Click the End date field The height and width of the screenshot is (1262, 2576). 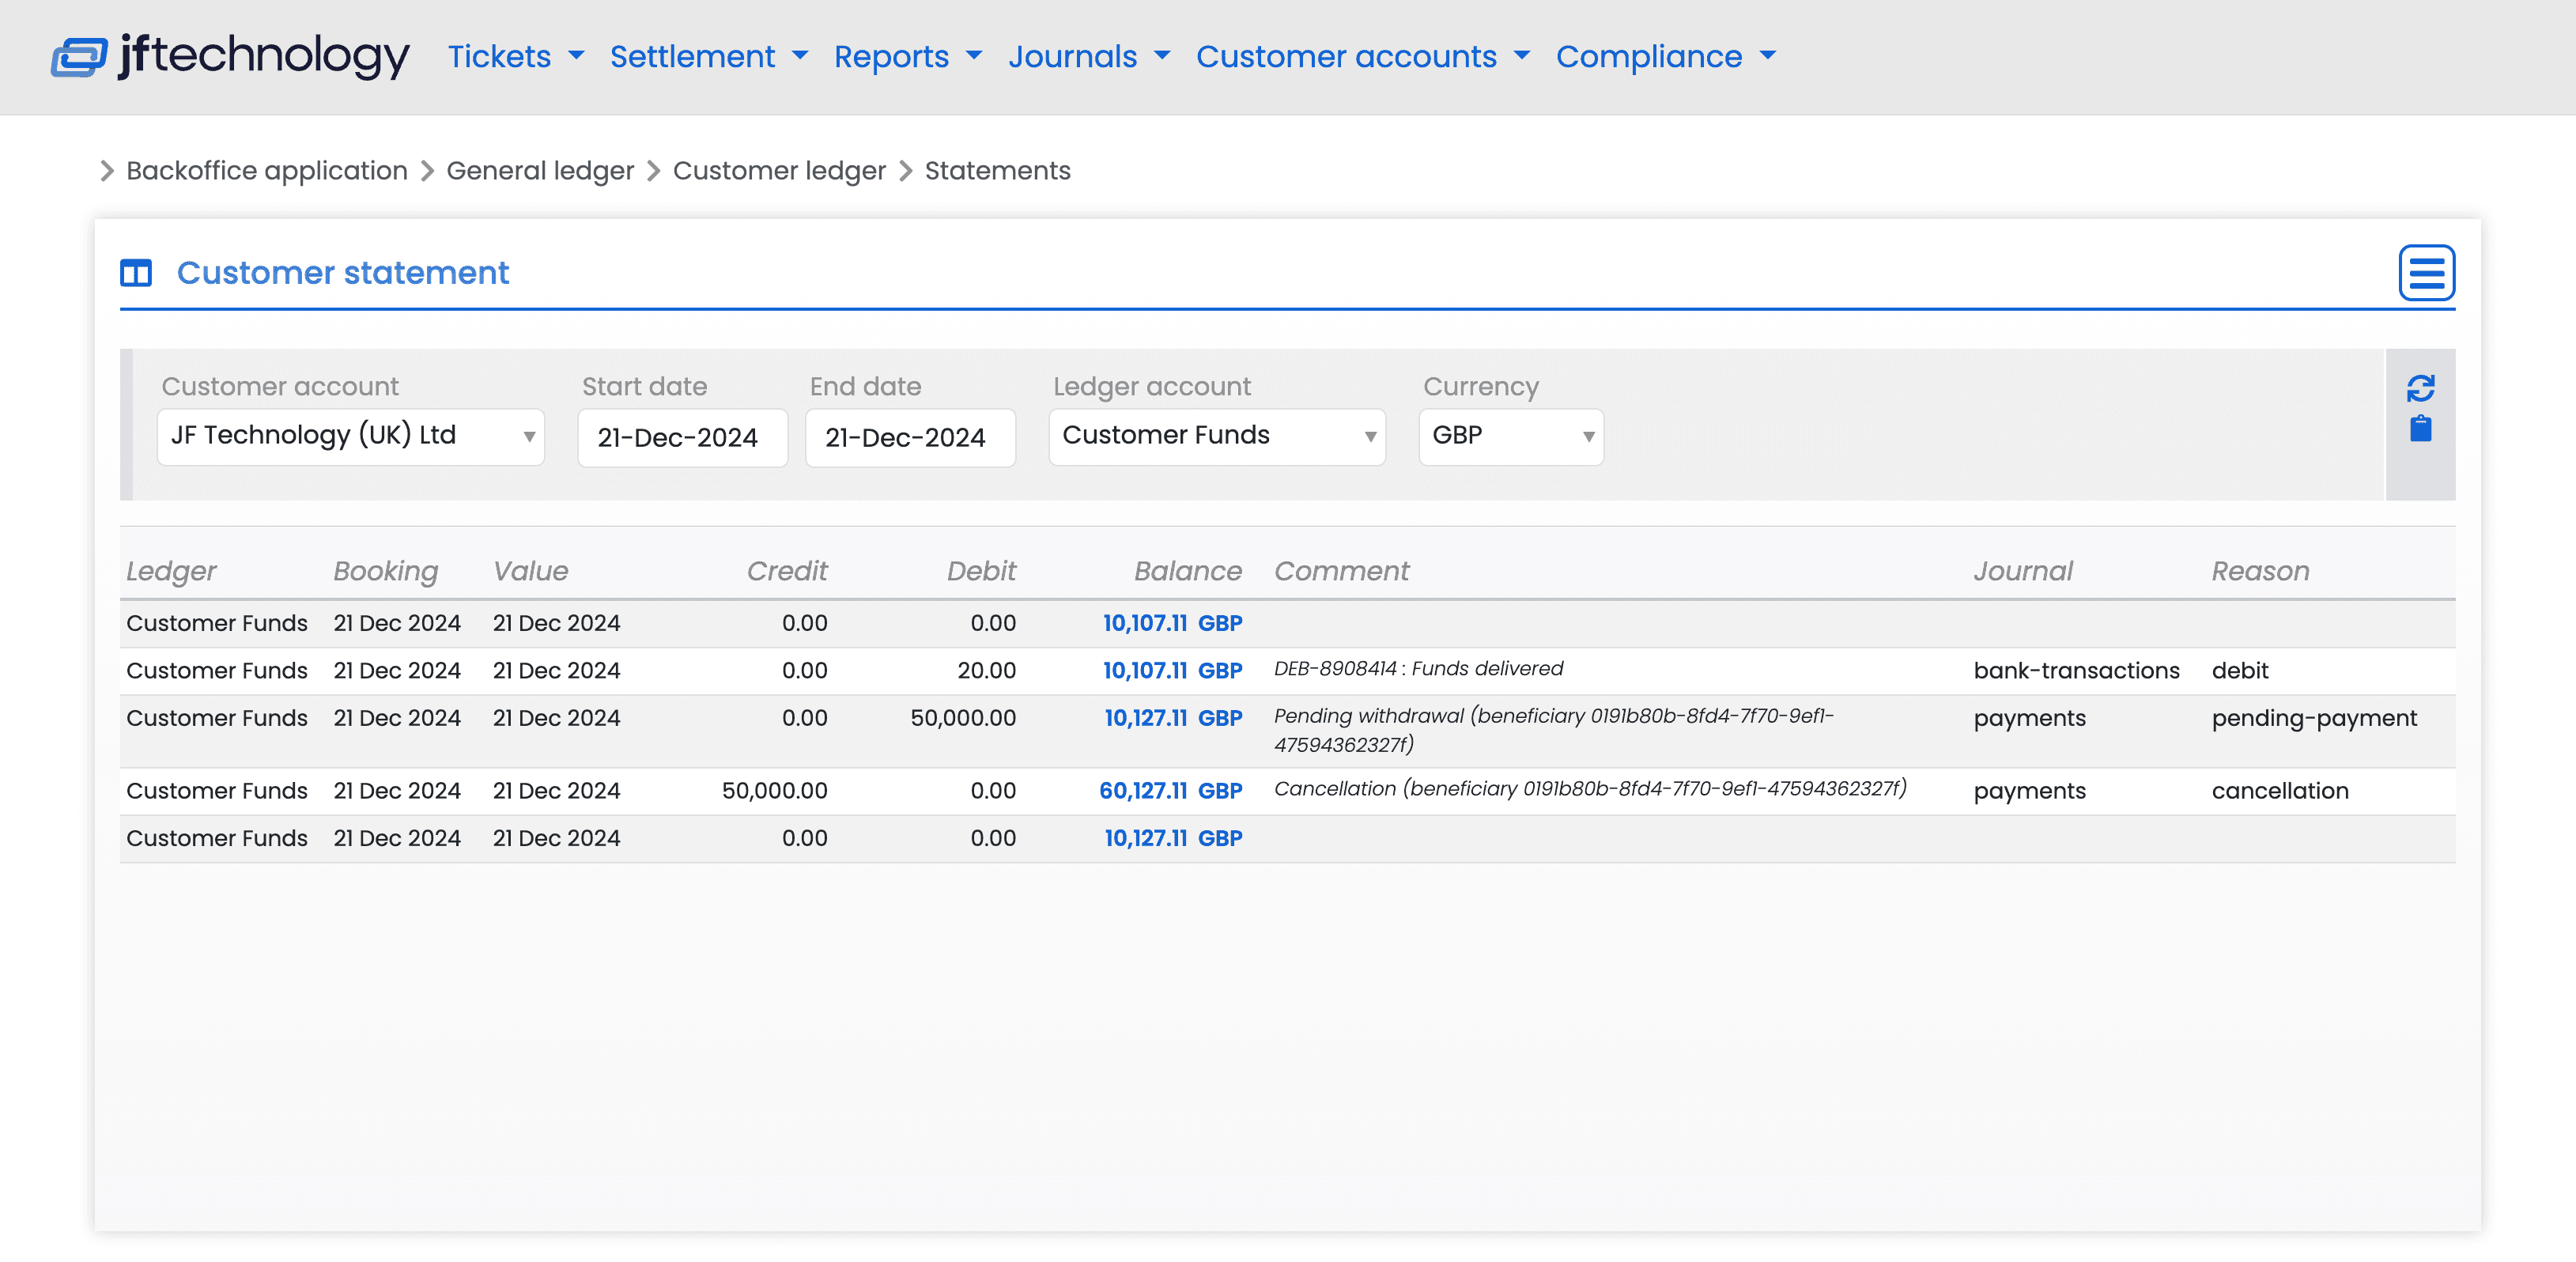(x=910, y=437)
